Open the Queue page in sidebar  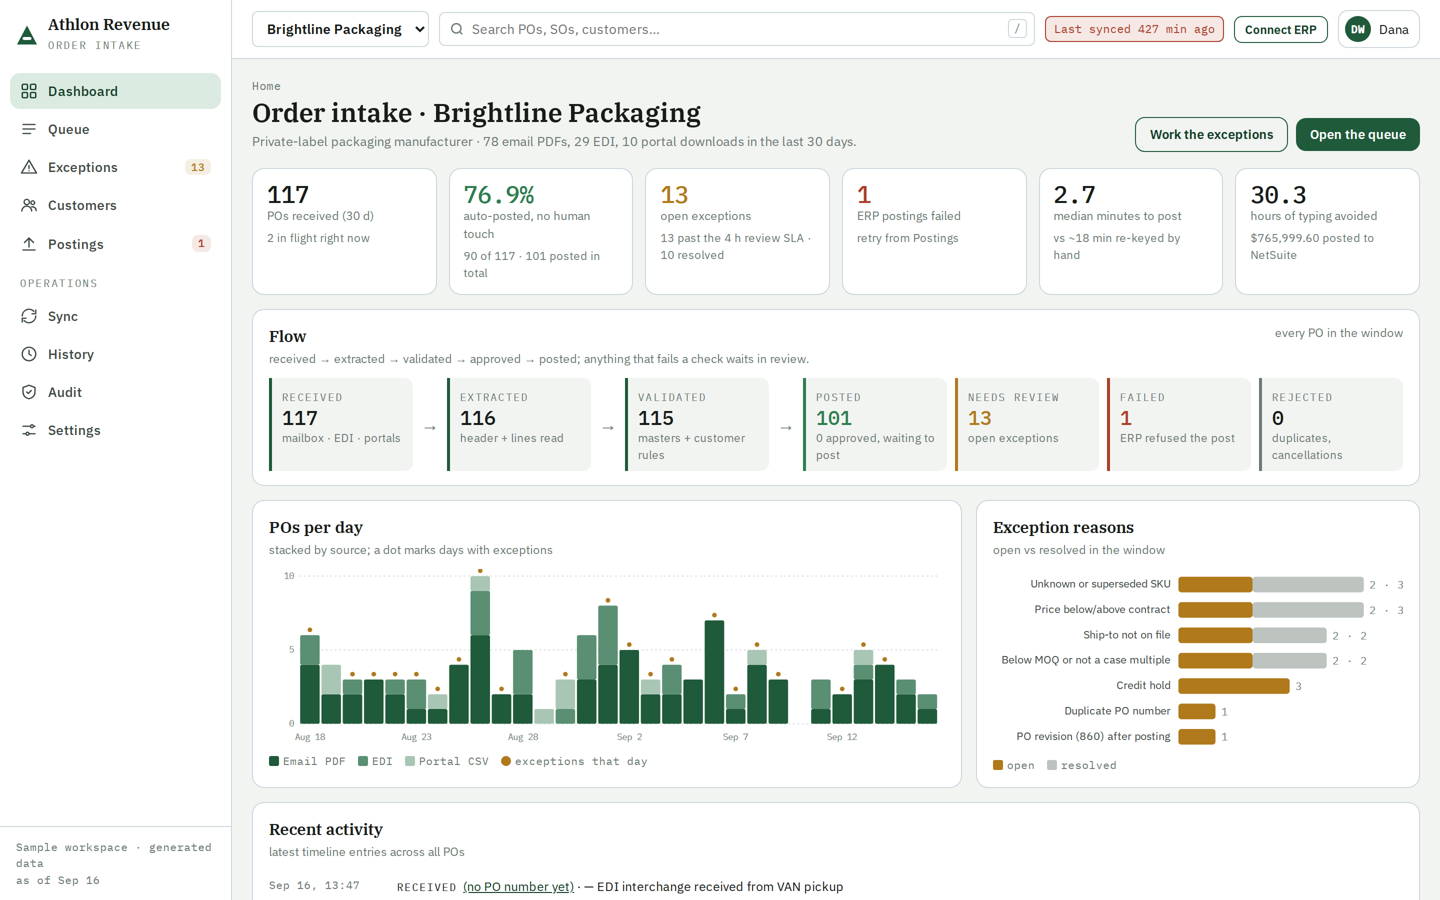coord(116,129)
